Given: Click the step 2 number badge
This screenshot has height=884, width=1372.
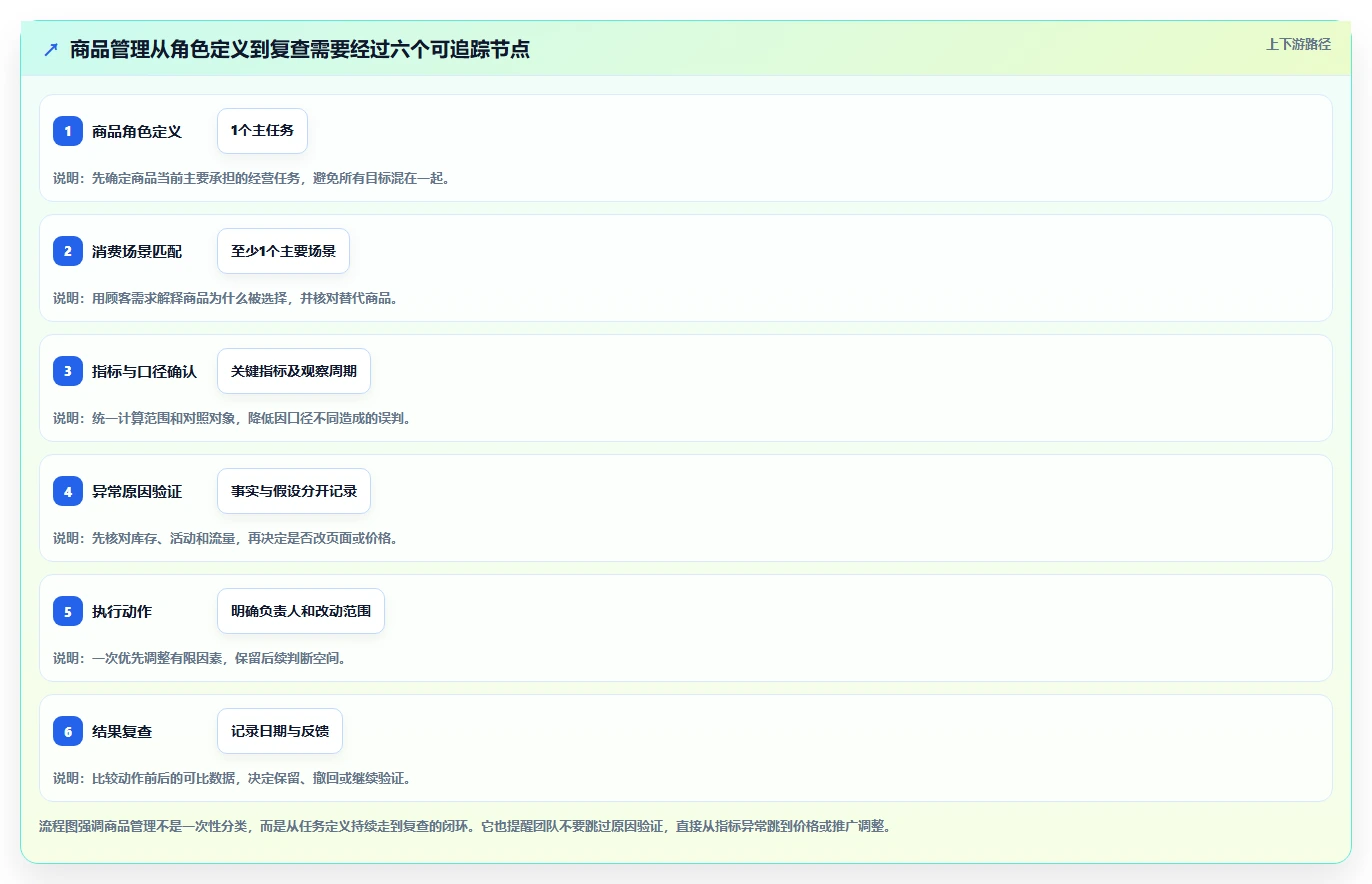Looking at the screenshot, I should click(68, 251).
